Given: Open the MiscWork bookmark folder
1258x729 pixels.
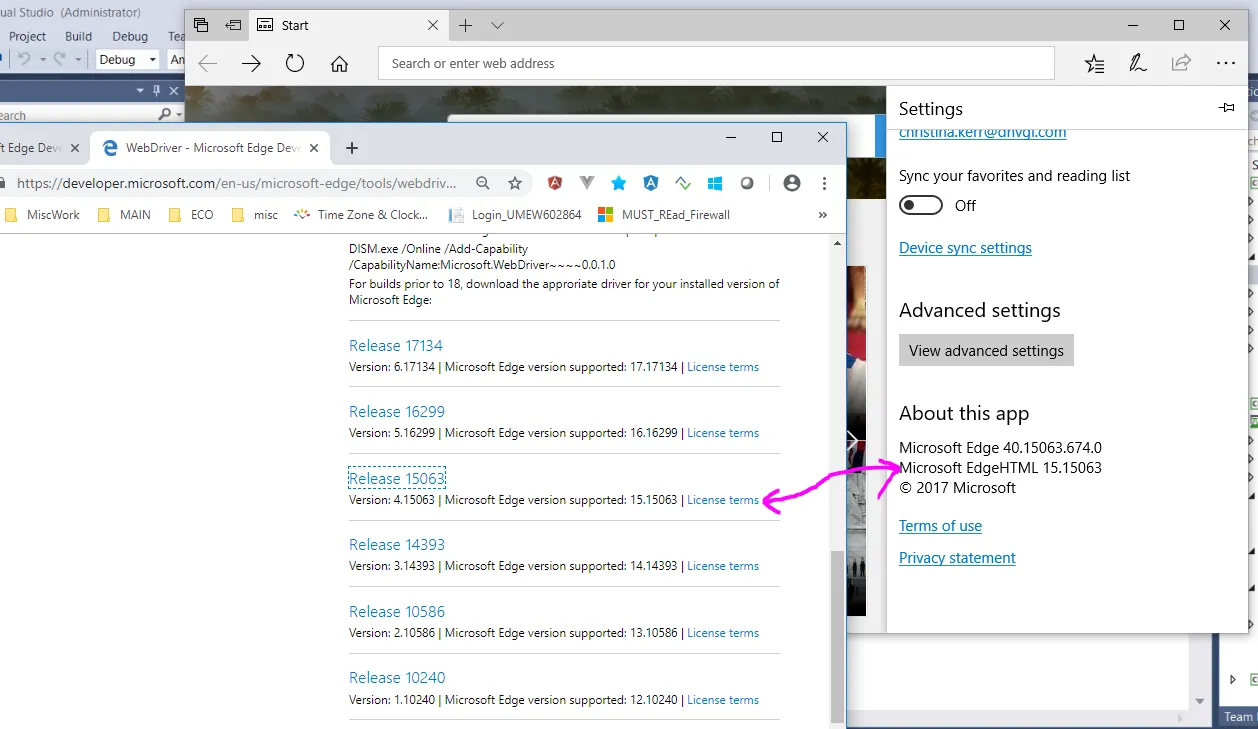Looking at the screenshot, I should (x=42, y=214).
